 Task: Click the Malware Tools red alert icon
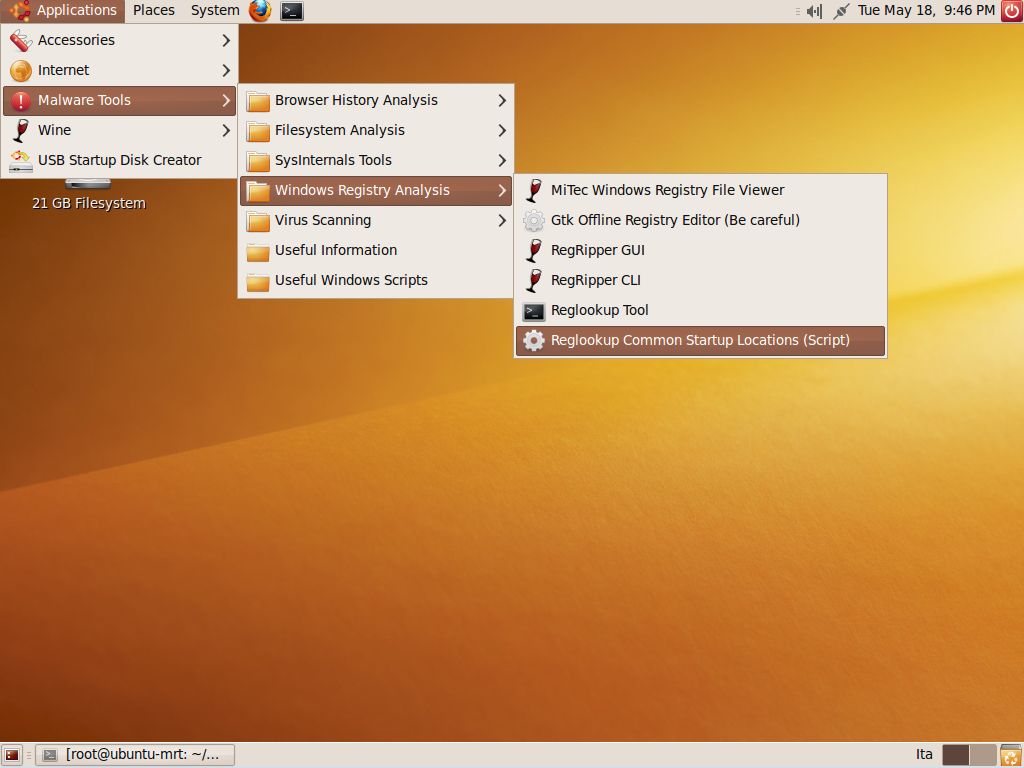[x=21, y=101]
